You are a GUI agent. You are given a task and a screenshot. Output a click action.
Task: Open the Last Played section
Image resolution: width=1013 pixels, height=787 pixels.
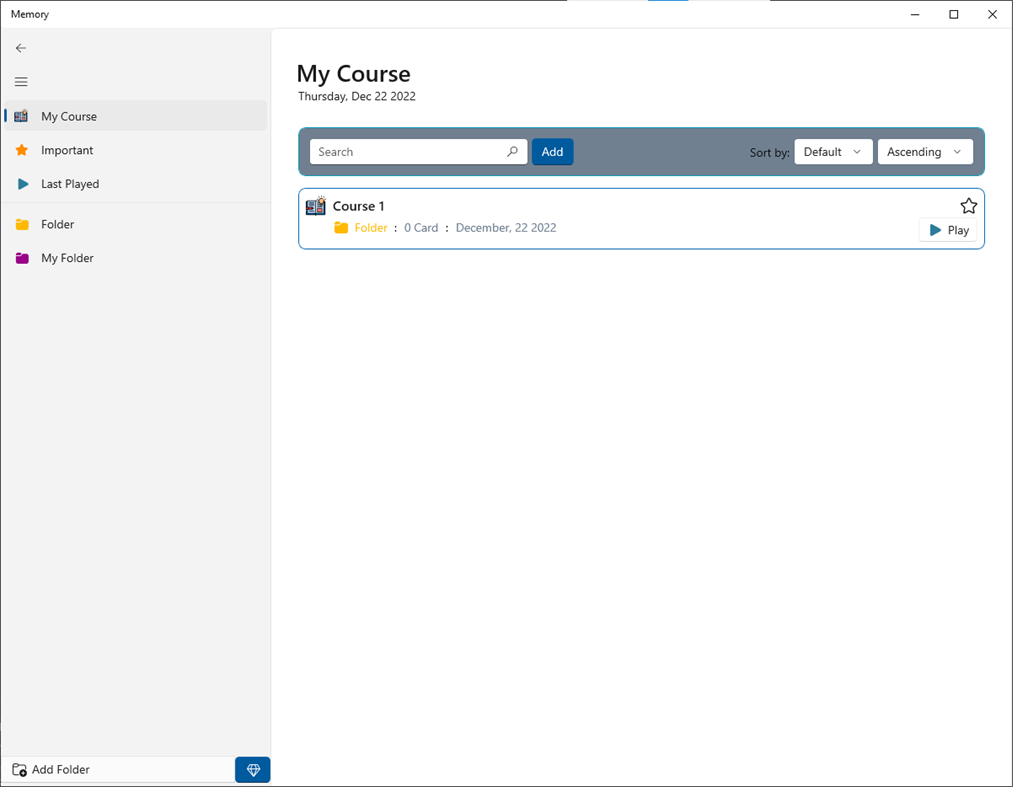pyautogui.click(x=136, y=184)
